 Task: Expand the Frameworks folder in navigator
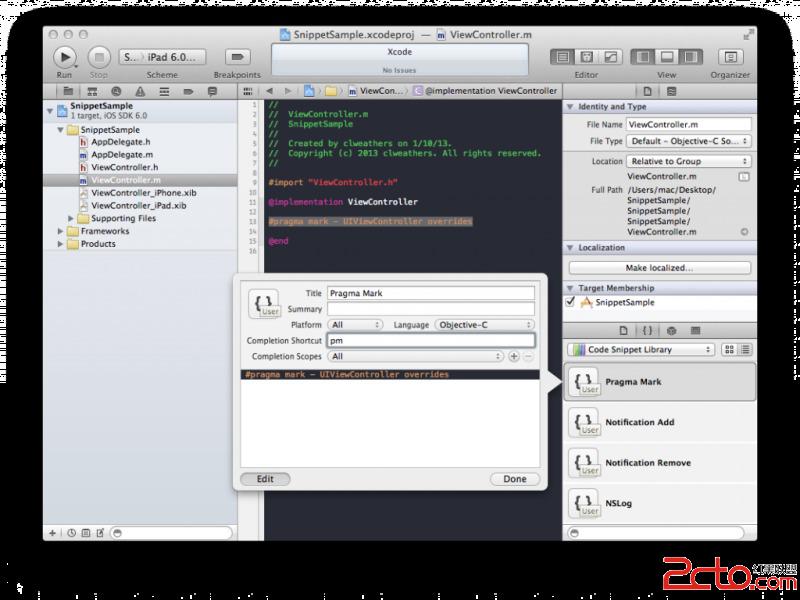(61, 231)
